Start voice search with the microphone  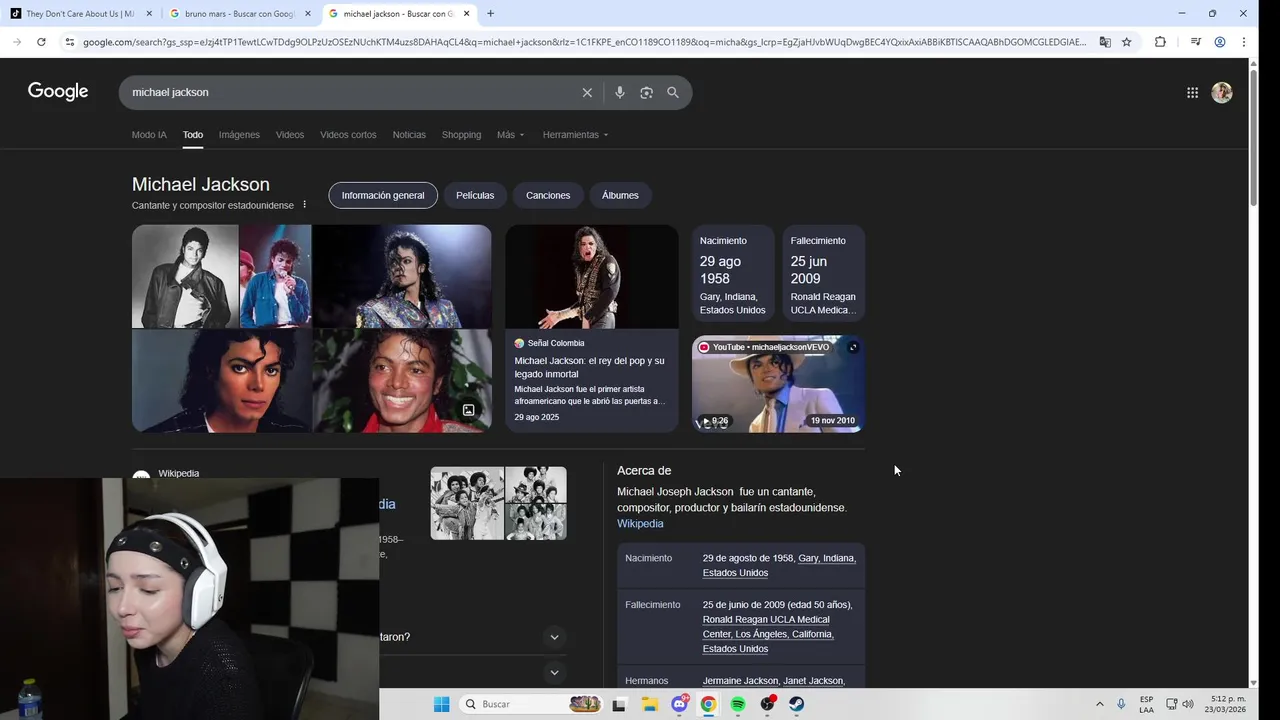(620, 92)
